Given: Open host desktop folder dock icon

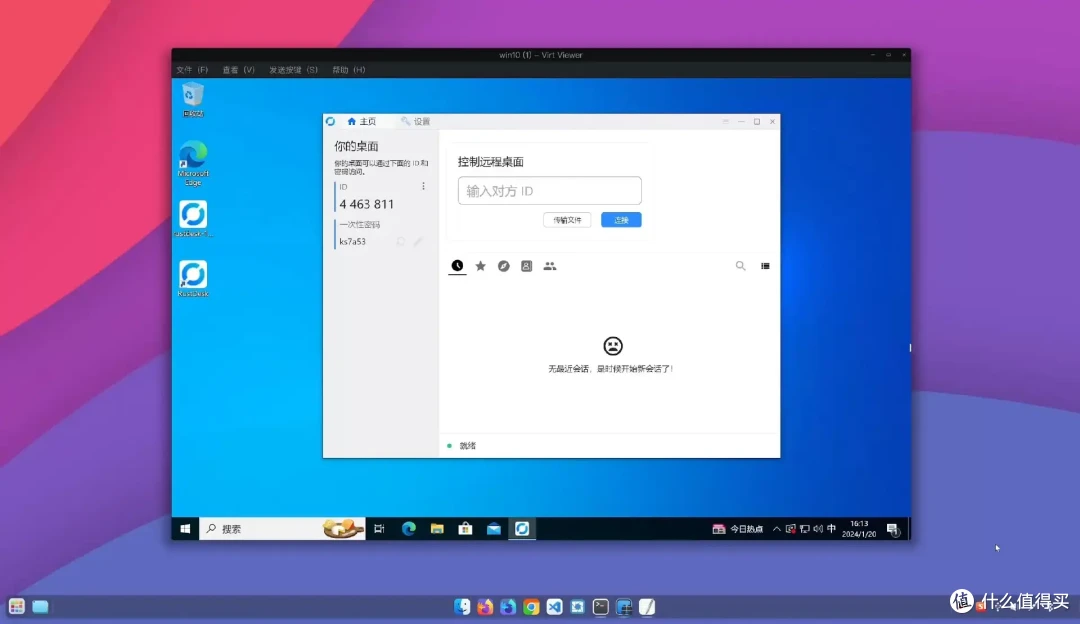Looking at the screenshot, I should tap(41, 606).
